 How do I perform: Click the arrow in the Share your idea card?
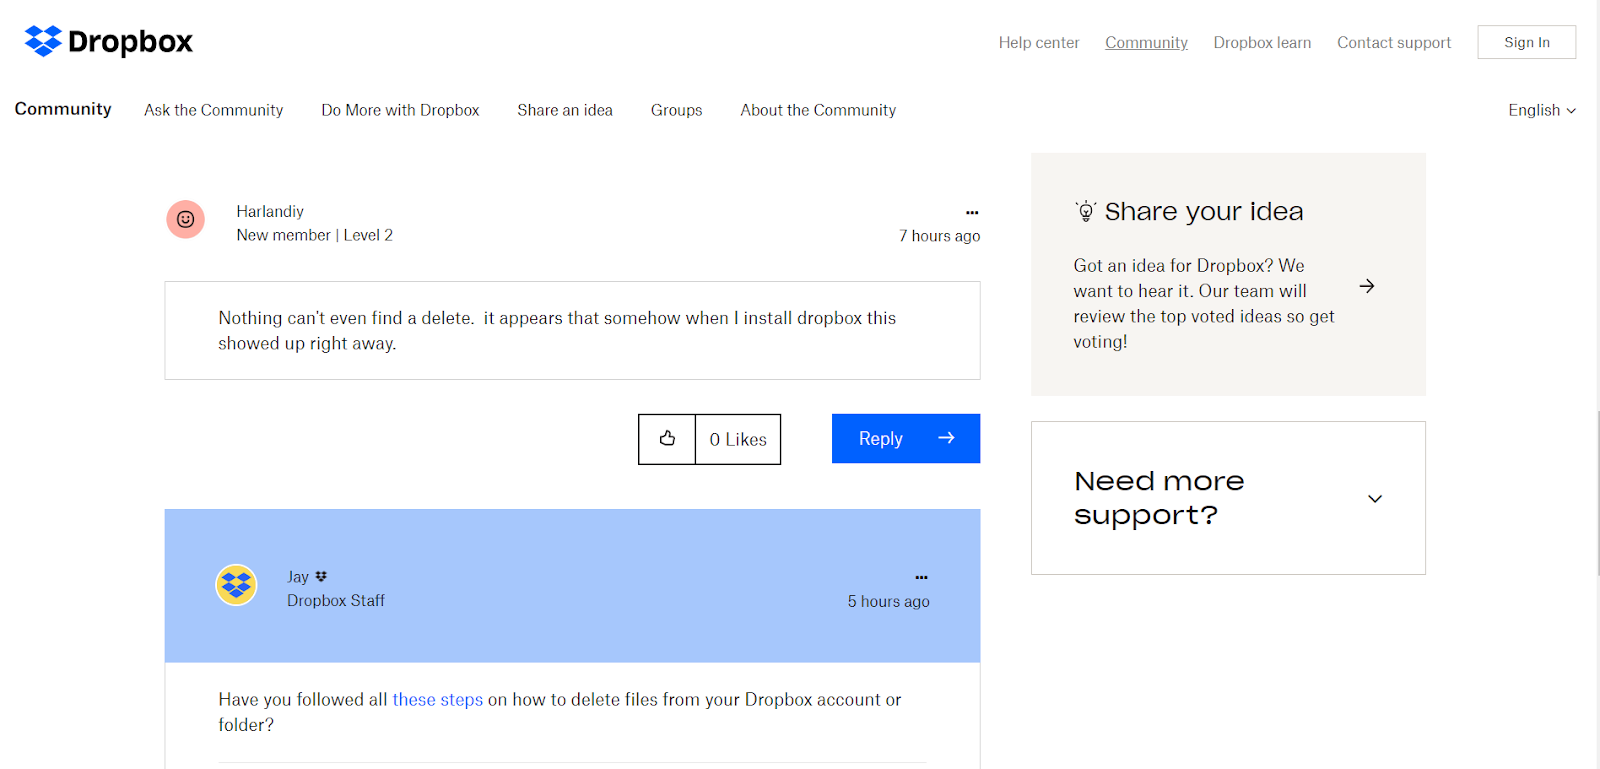(x=1367, y=286)
